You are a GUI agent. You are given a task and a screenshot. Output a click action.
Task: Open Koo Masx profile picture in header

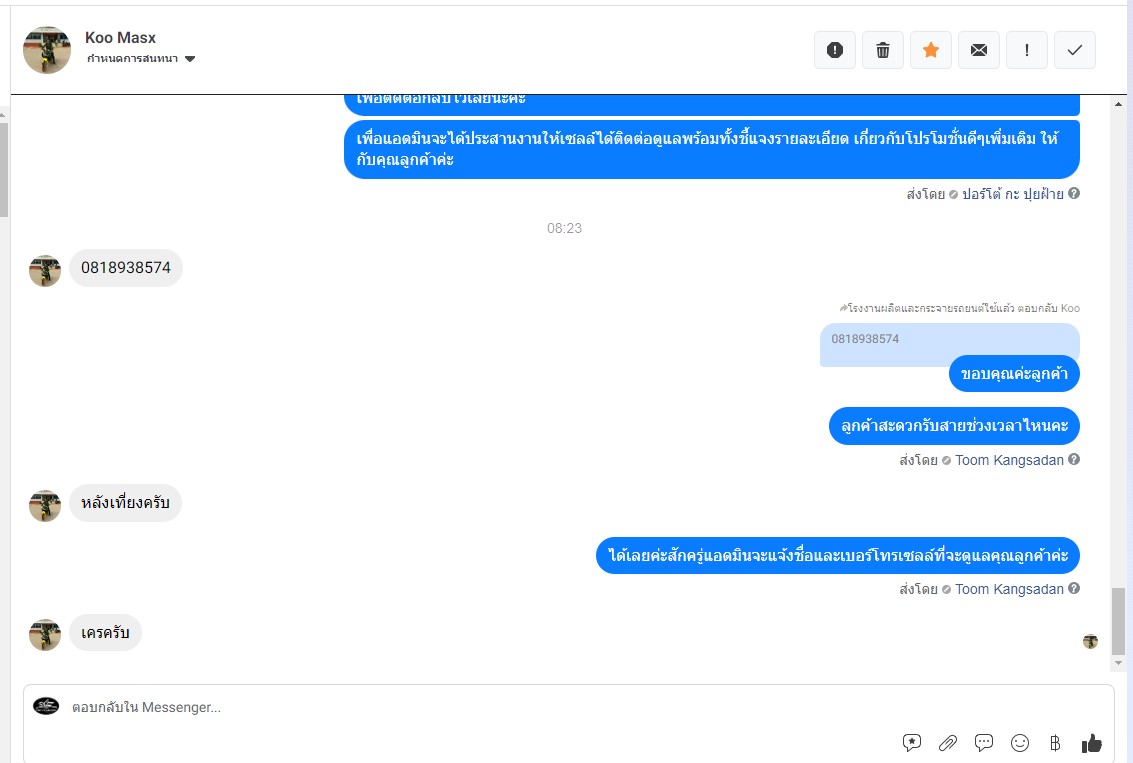click(x=47, y=50)
